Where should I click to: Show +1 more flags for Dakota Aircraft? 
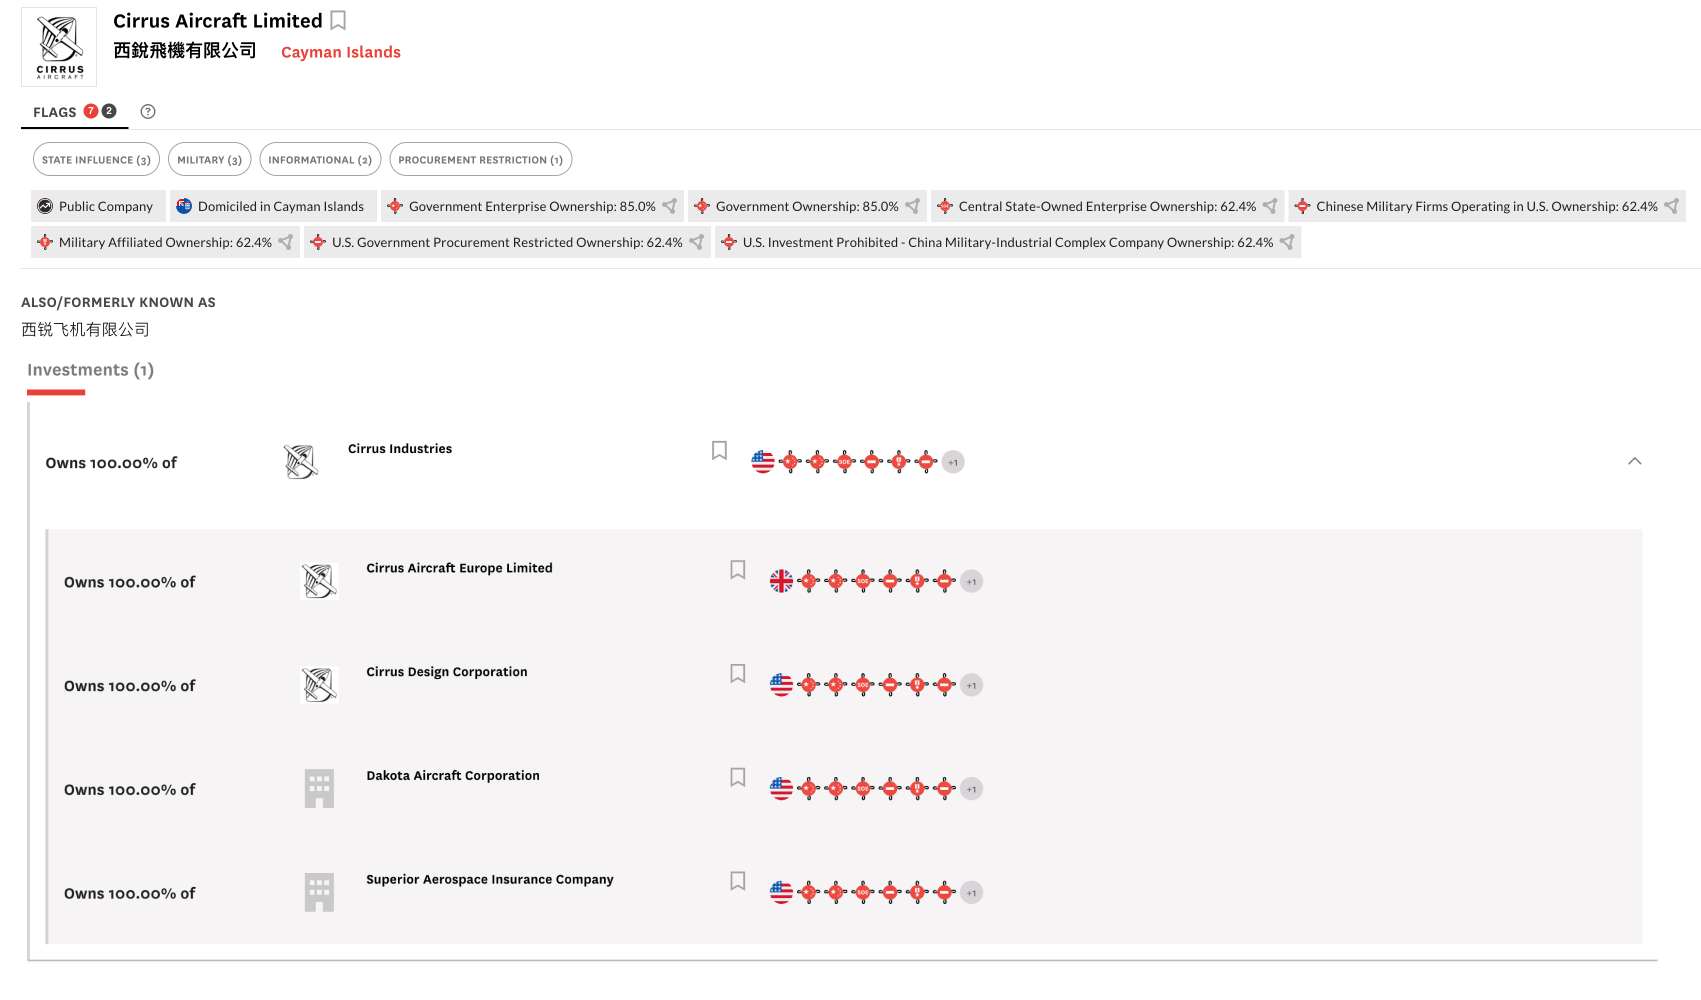pyautogui.click(x=971, y=789)
